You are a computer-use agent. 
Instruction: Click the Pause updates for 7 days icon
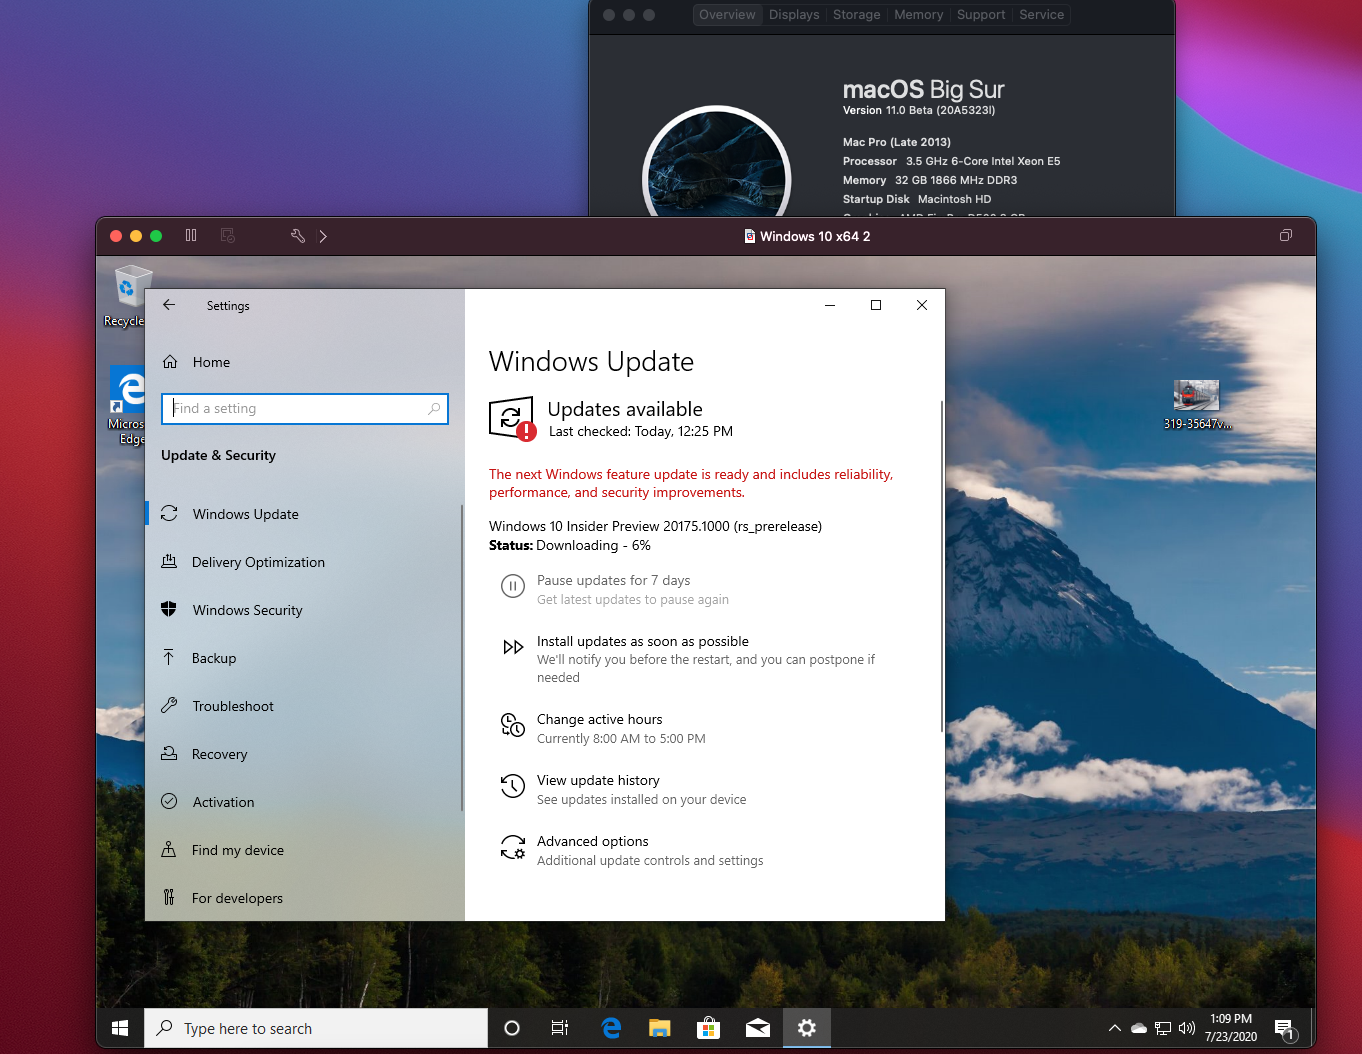[x=512, y=587]
